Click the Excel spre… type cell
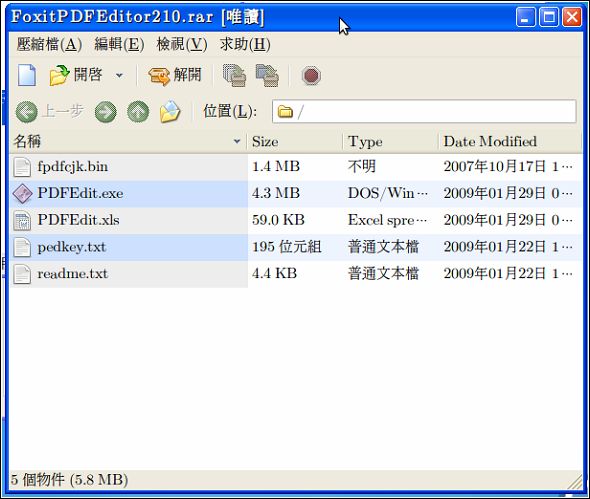Screen dimensions: 590x499 click(388, 220)
